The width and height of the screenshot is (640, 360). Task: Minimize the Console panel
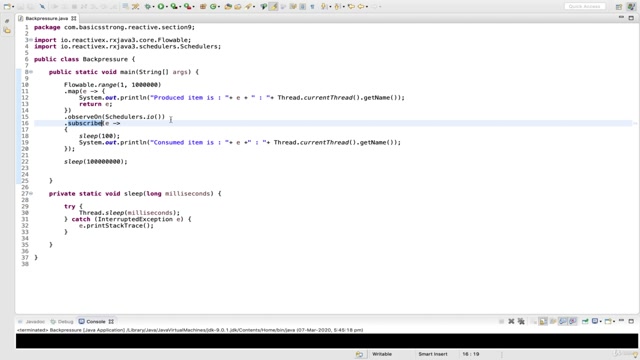622,321
